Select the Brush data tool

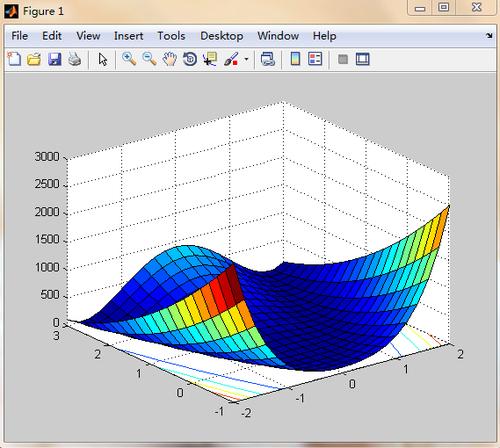click(231, 59)
